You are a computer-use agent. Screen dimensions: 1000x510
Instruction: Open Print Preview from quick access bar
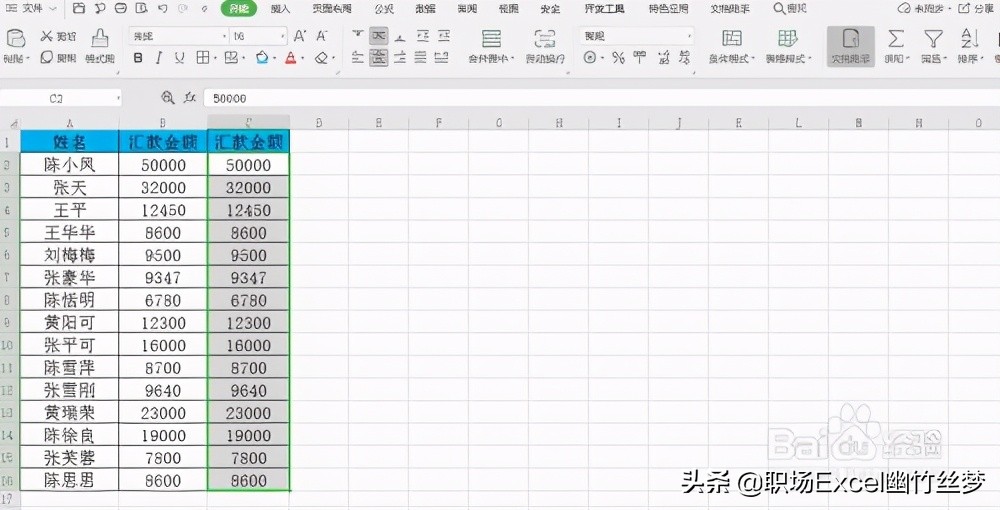tap(142, 8)
